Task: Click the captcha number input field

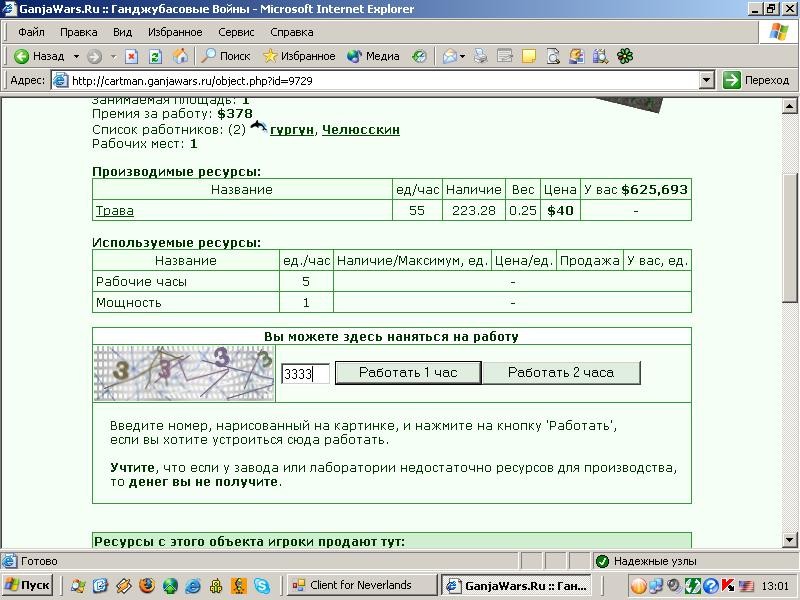Action: coord(305,373)
